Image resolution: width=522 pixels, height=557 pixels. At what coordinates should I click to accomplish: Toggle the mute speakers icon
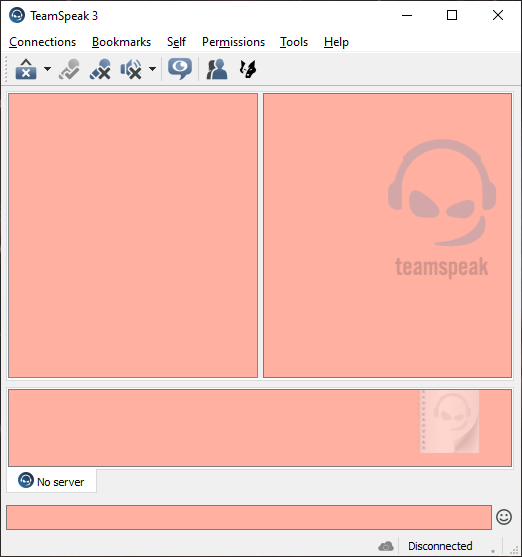131,69
